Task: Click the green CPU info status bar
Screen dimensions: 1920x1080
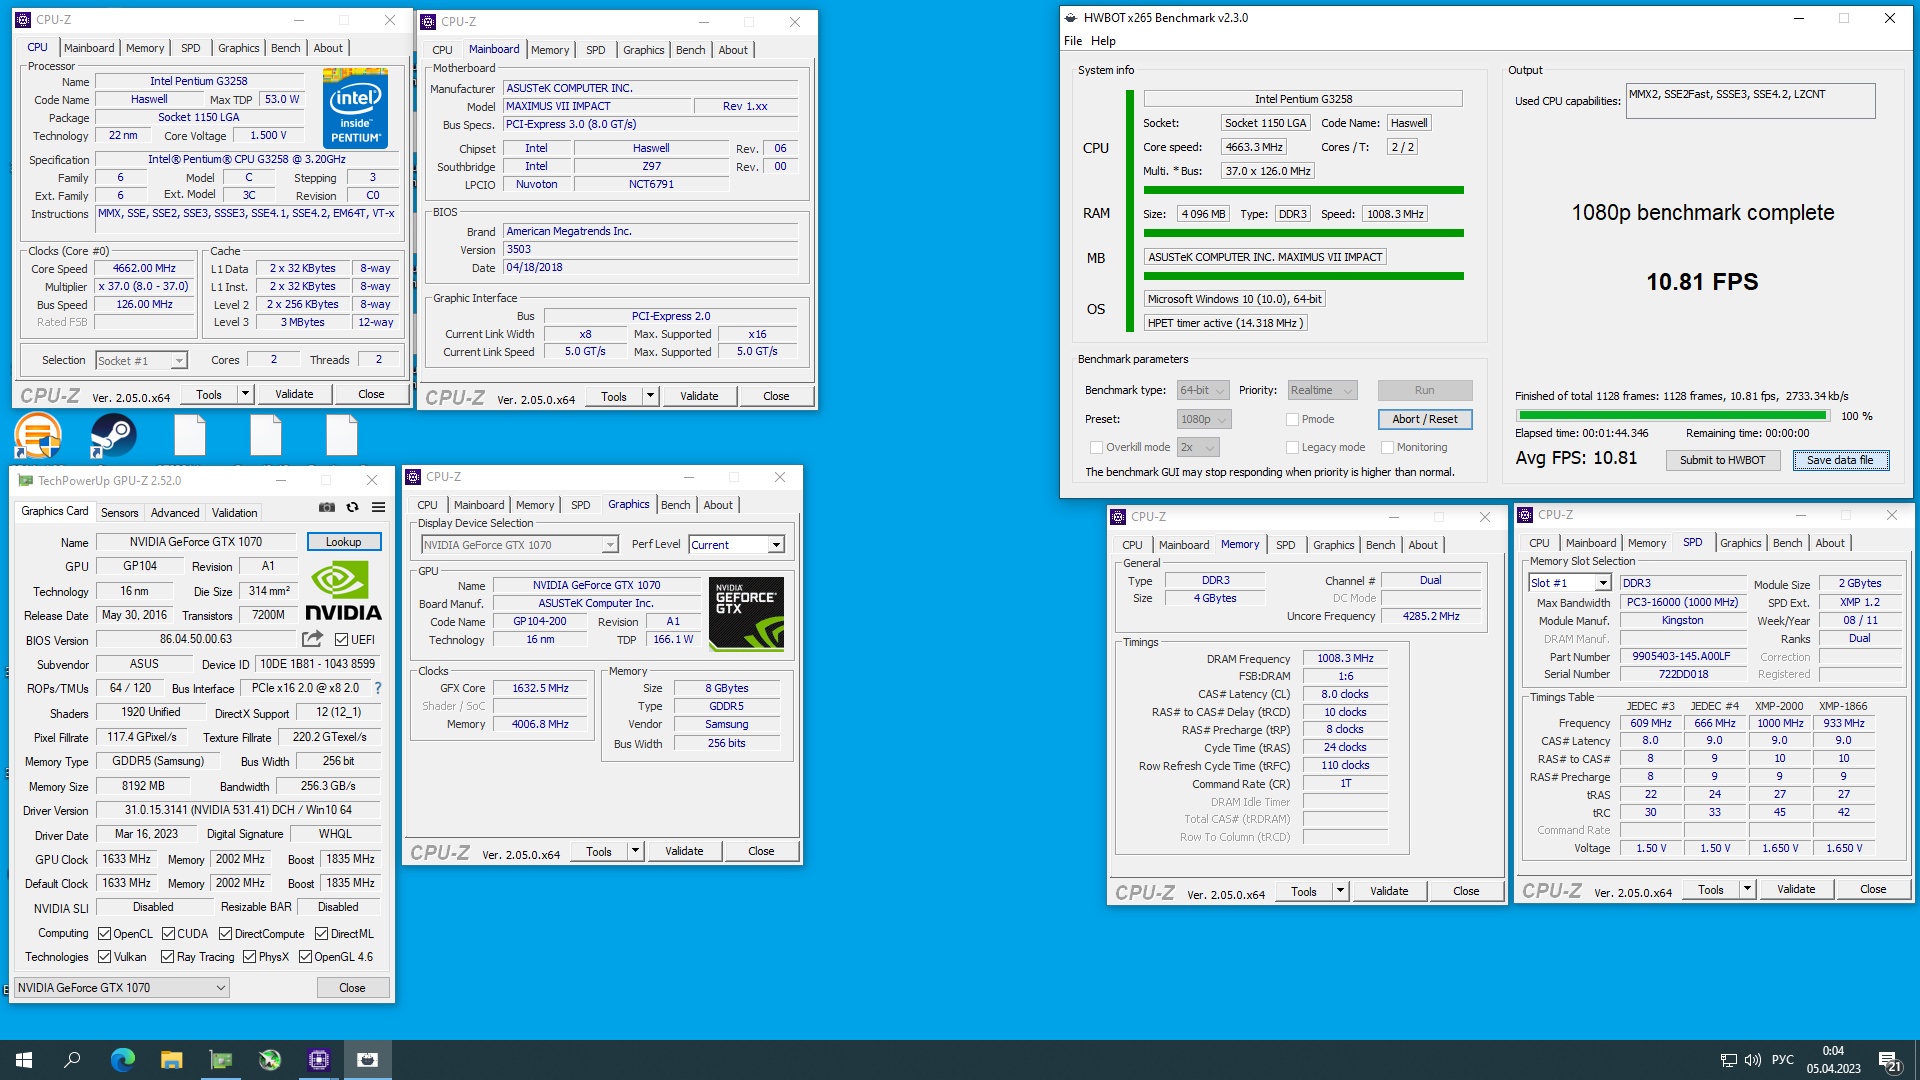Action: (1303, 190)
